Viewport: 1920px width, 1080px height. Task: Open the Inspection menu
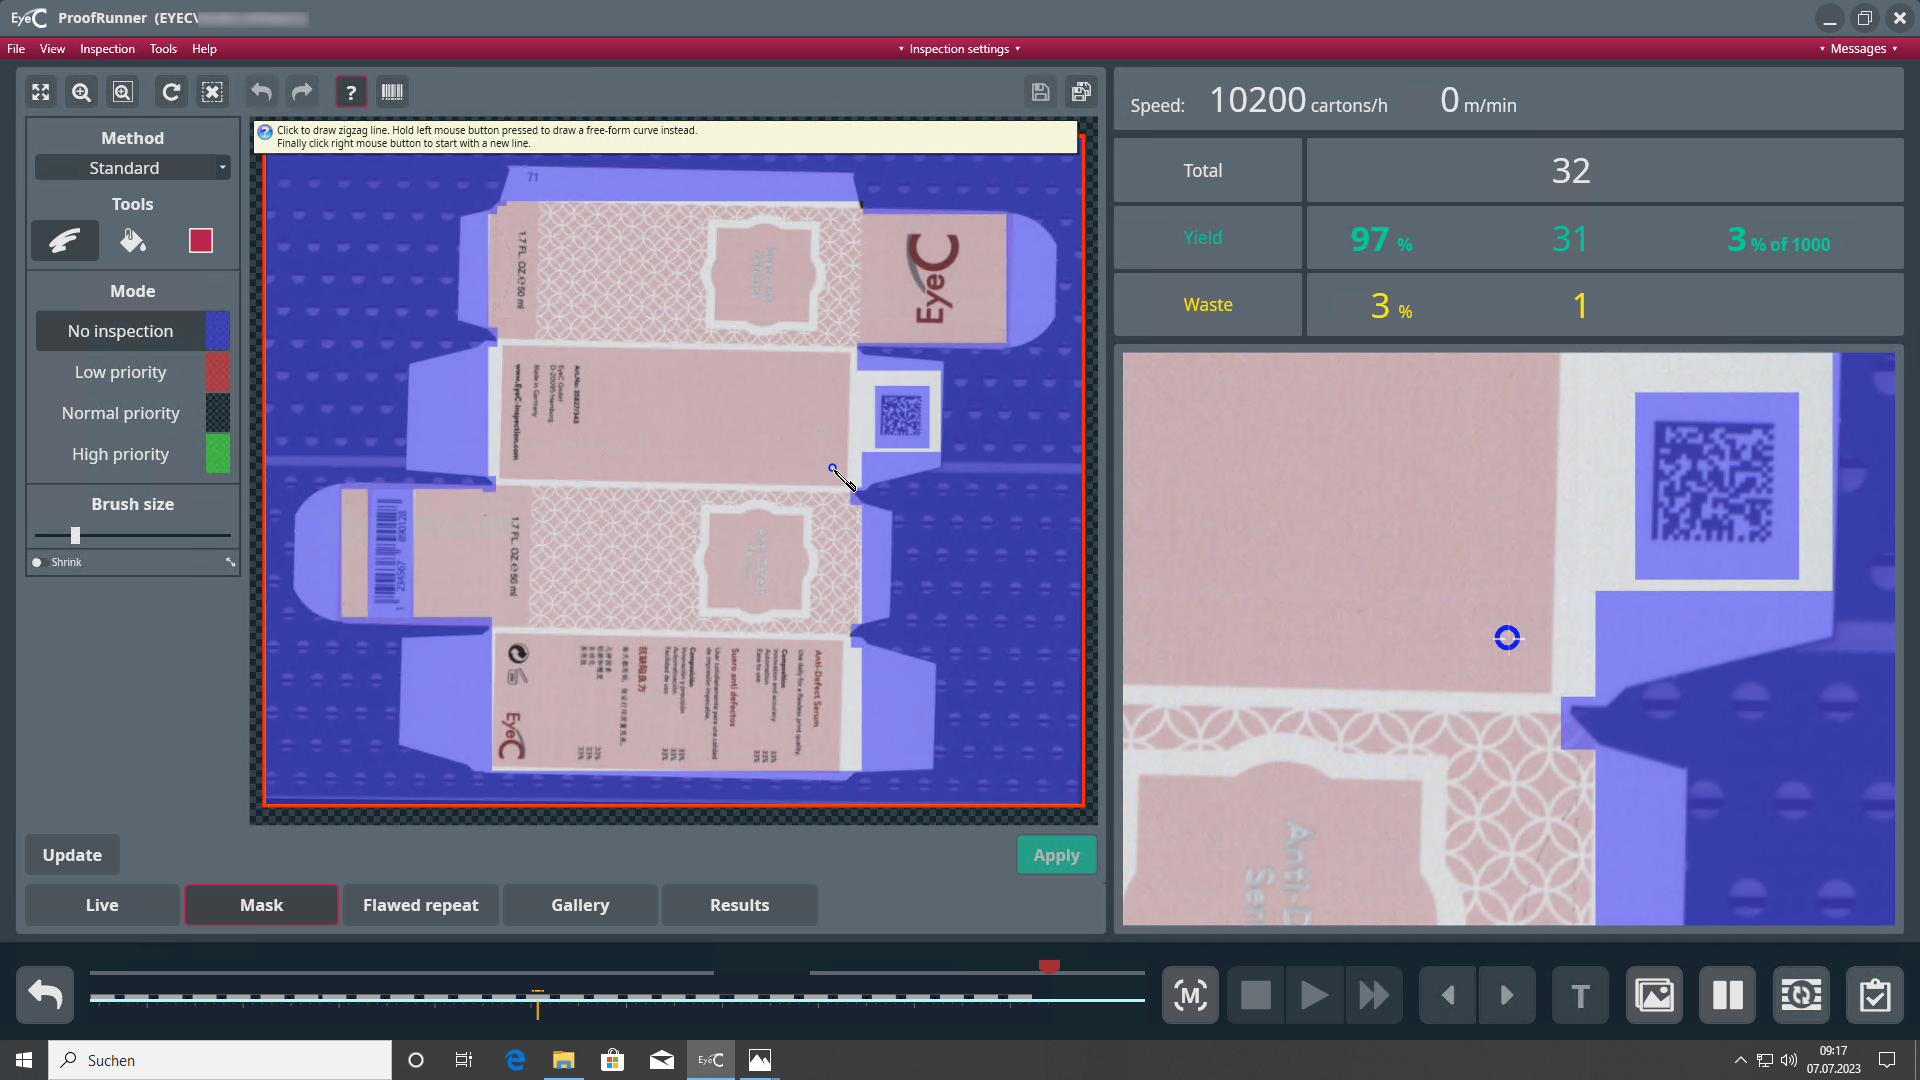107,48
